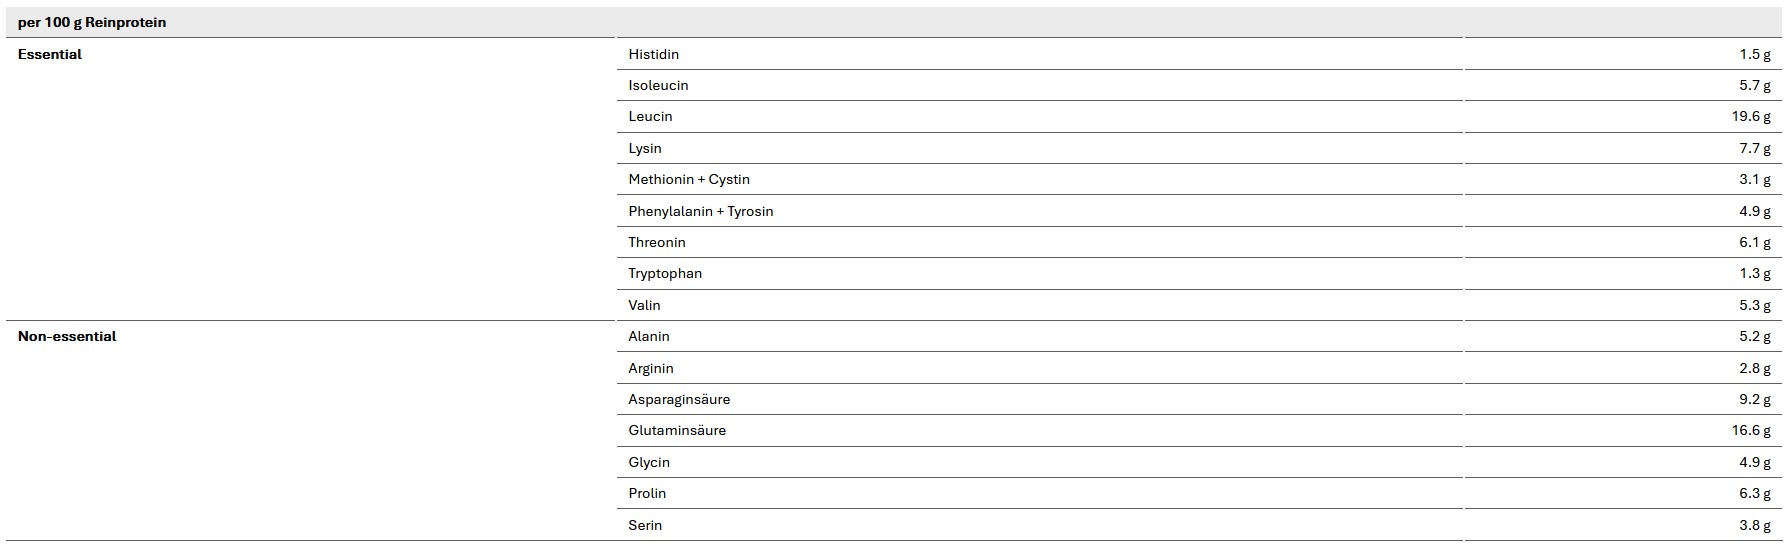Select the Asparaginsäure row label

679,399
